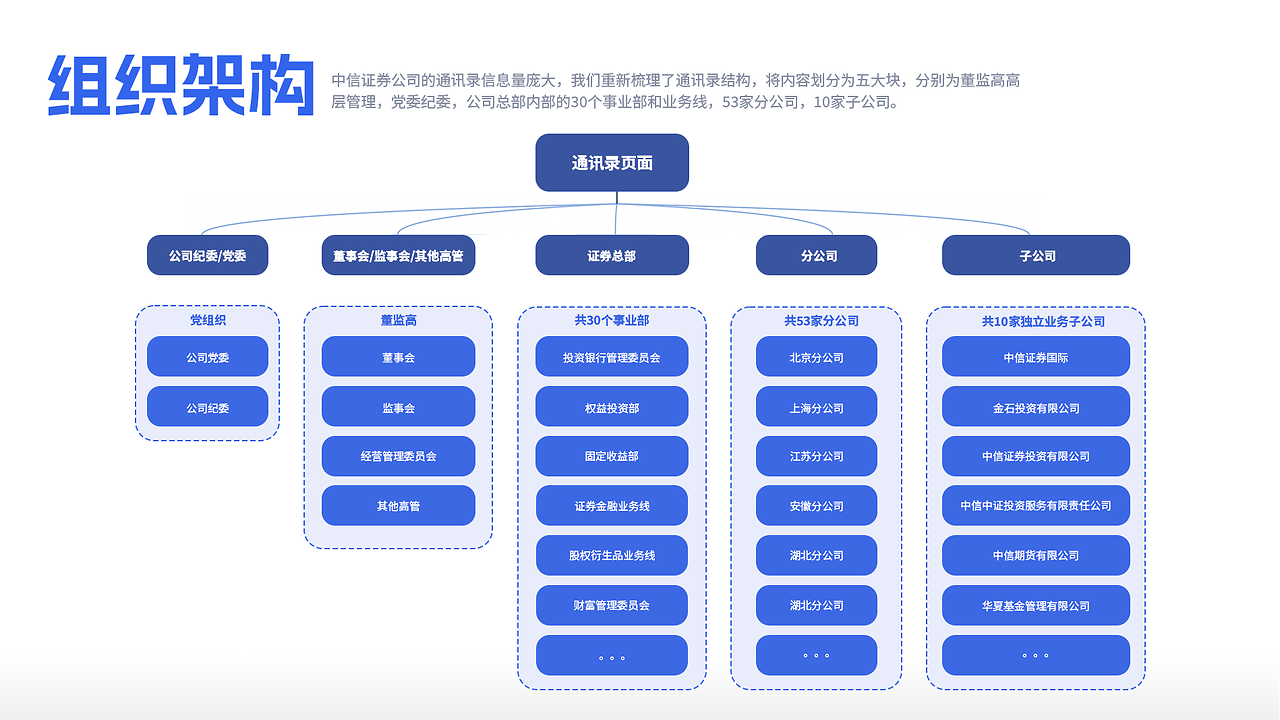The width and height of the screenshot is (1280, 720).
Task: Select the 子公司 category node
Action: [1036, 255]
